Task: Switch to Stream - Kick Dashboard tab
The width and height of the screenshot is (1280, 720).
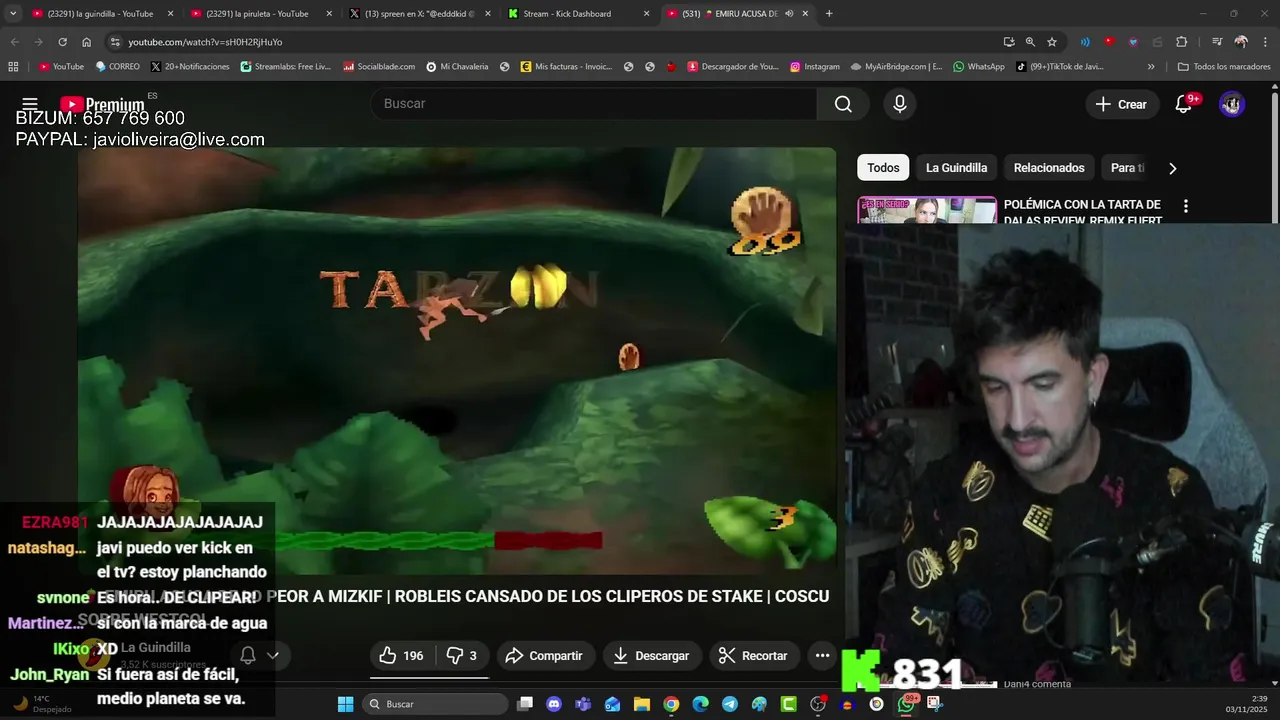Action: tap(577, 14)
